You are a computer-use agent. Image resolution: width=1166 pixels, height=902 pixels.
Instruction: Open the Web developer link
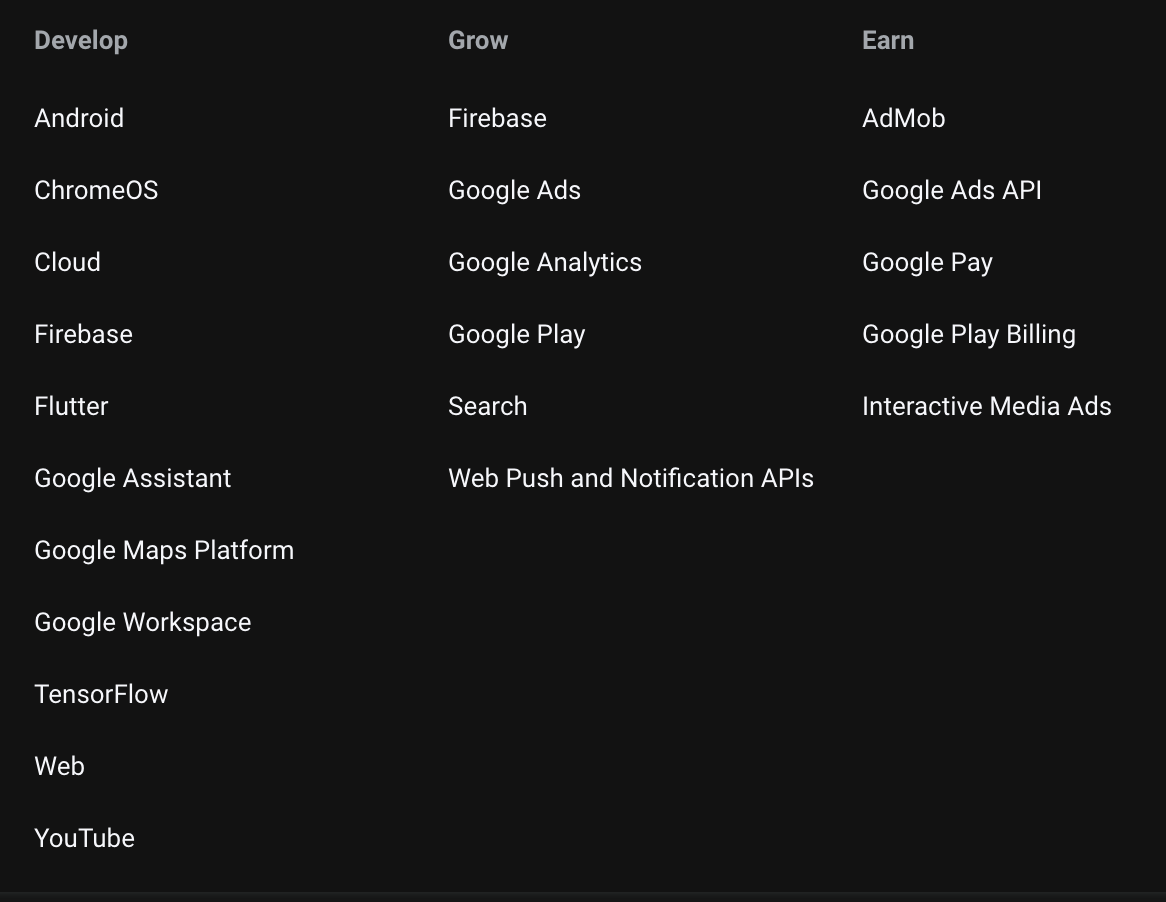coord(59,766)
